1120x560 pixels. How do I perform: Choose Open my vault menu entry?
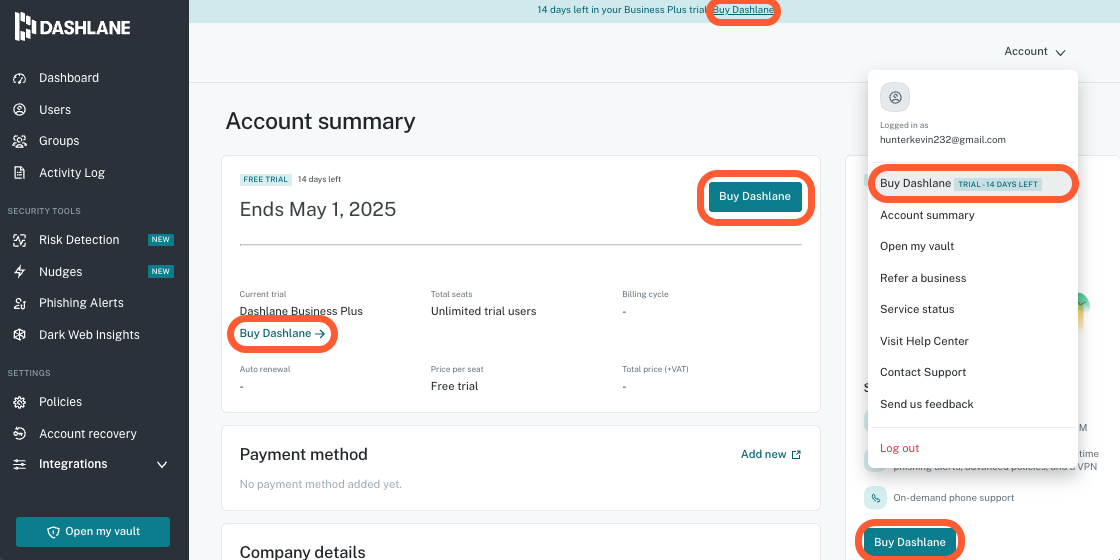917,246
